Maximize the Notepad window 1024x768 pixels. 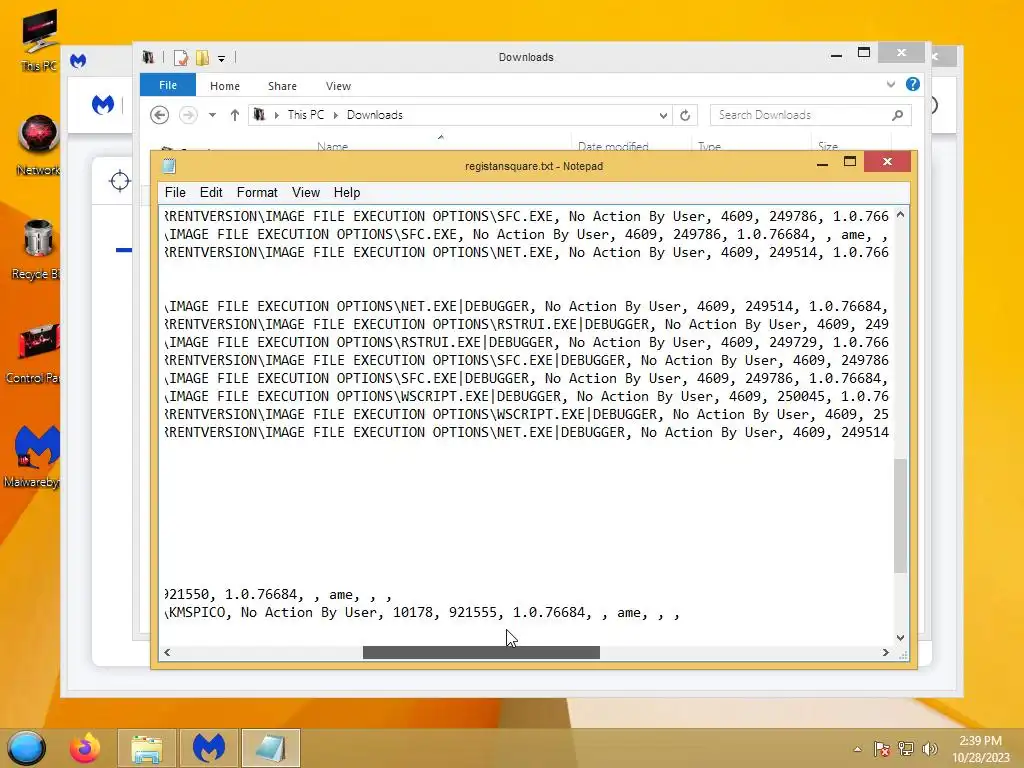(x=850, y=162)
